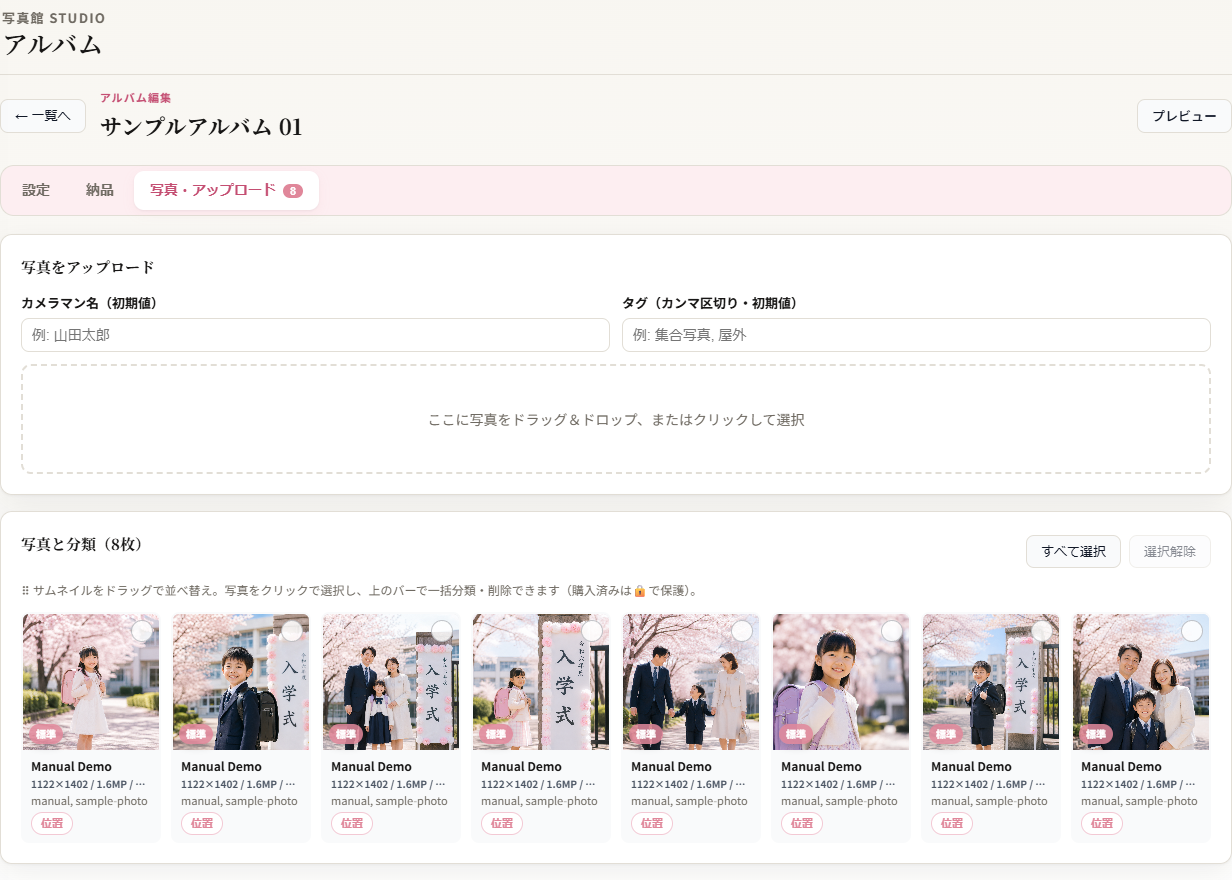Click 位置 under the girl-in-white-dress path photo
The image size is (1232, 880).
pyautogui.click(x=52, y=823)
